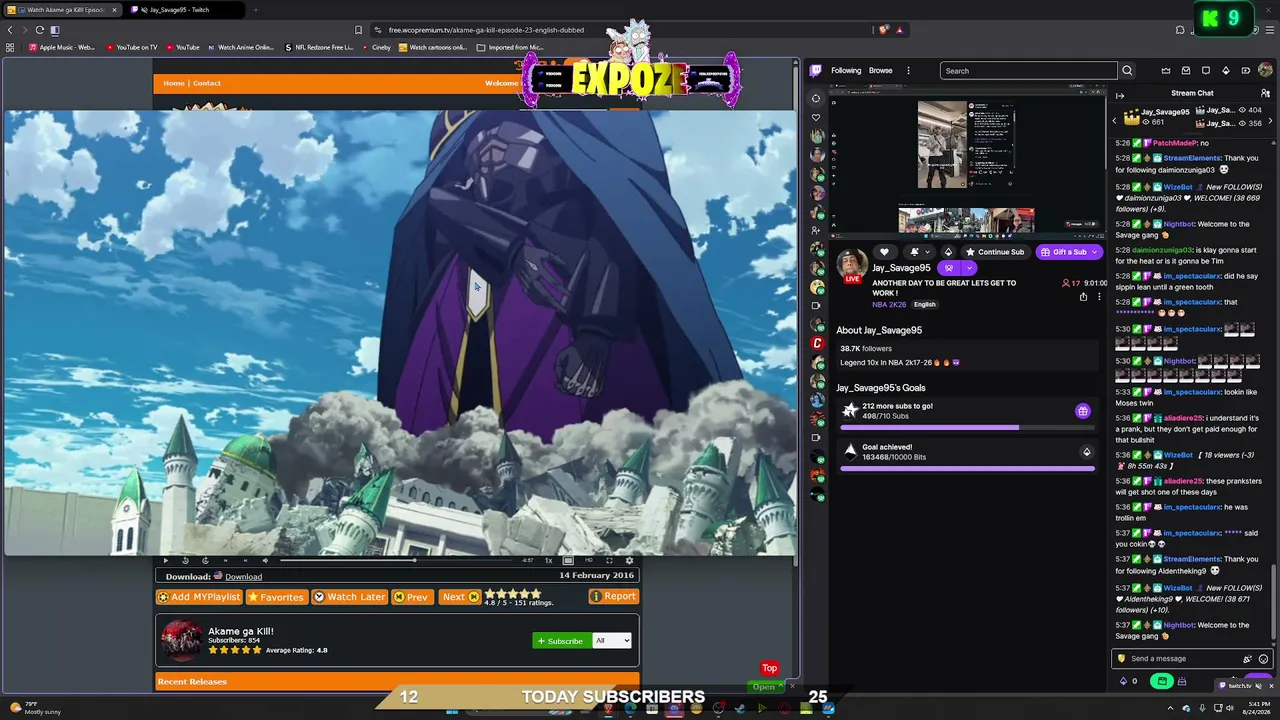Image resolution: width=1280 pixels, height=720 pixels.
Task: Open Following in Twitch navigation
Action: pyautogui.click(x=846, y=71)
